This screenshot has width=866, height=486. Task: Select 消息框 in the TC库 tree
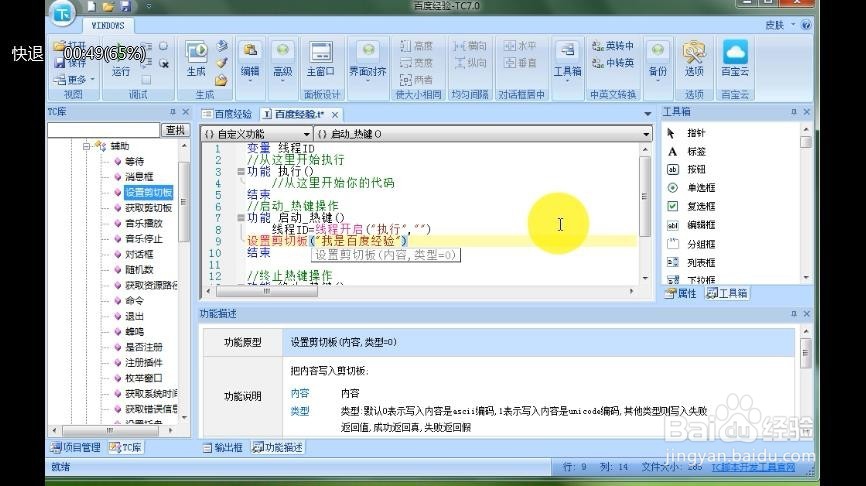pos(138,177)
